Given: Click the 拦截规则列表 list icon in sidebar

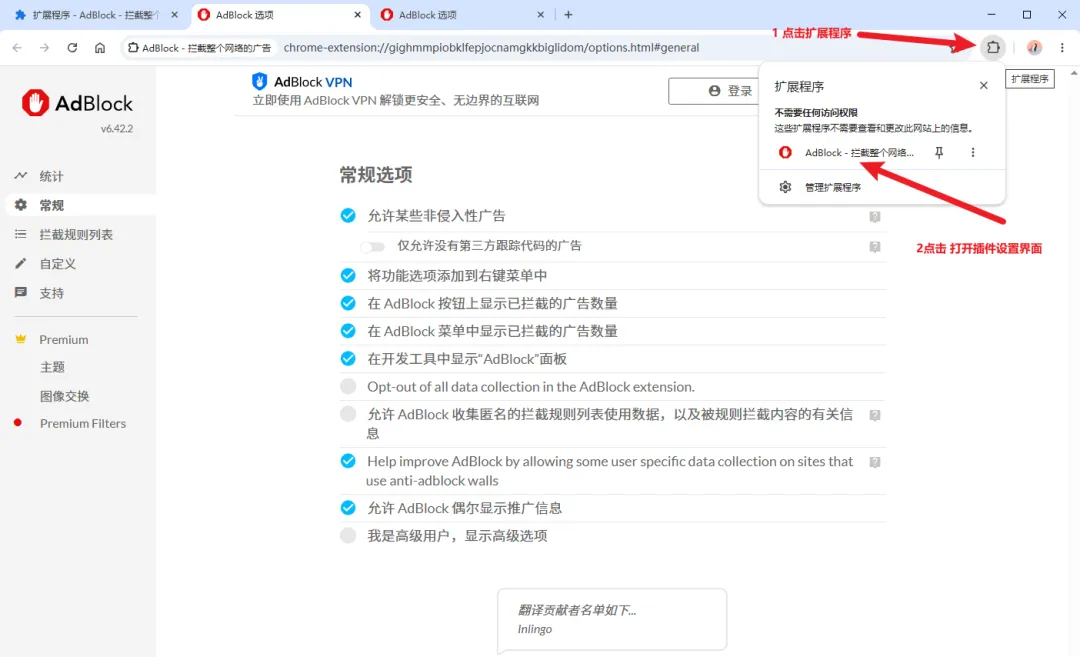Looking at the screenshot, I should coord(21,234).
